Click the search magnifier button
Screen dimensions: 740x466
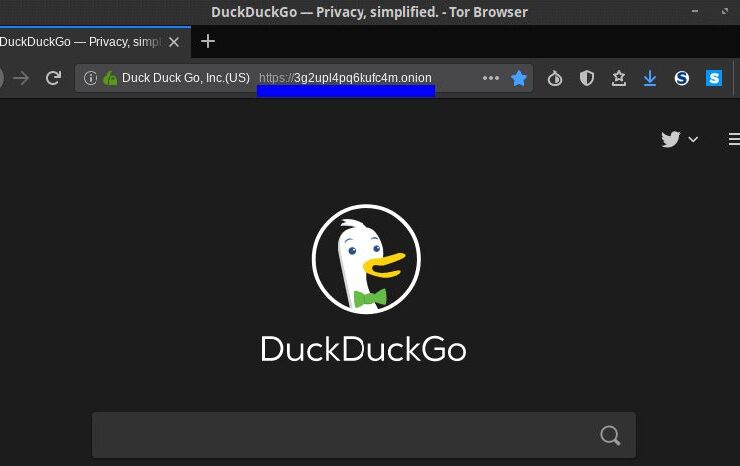tap(610, 435)
